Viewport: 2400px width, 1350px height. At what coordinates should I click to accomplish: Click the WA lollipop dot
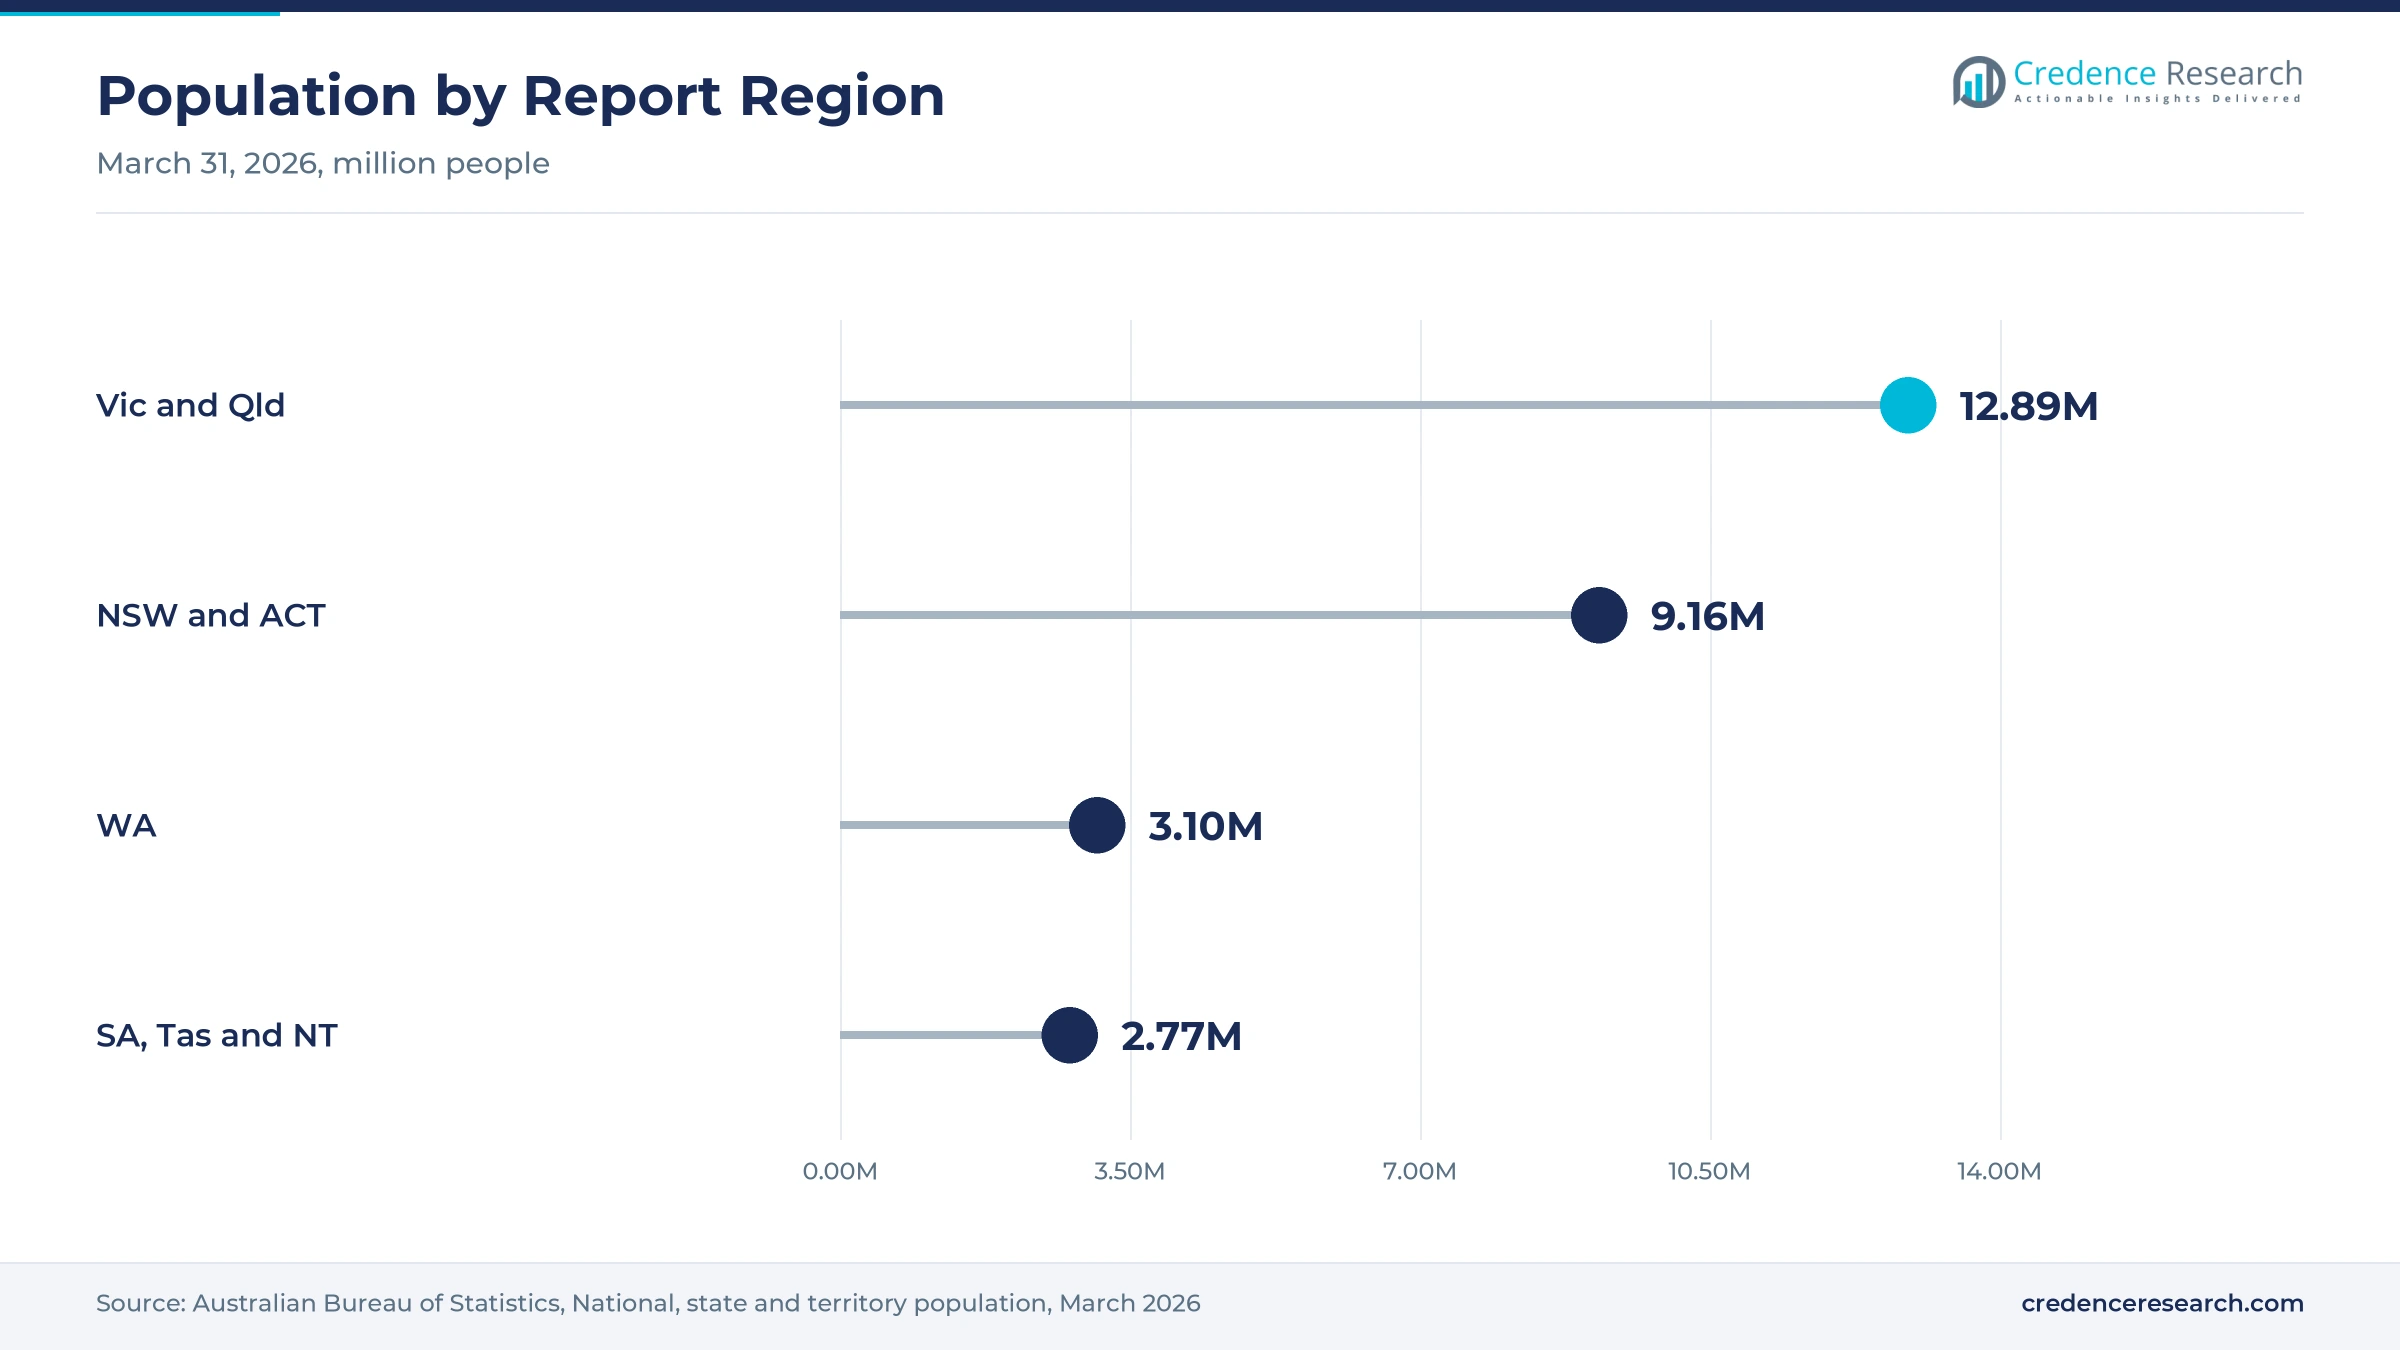(1097, 825)
